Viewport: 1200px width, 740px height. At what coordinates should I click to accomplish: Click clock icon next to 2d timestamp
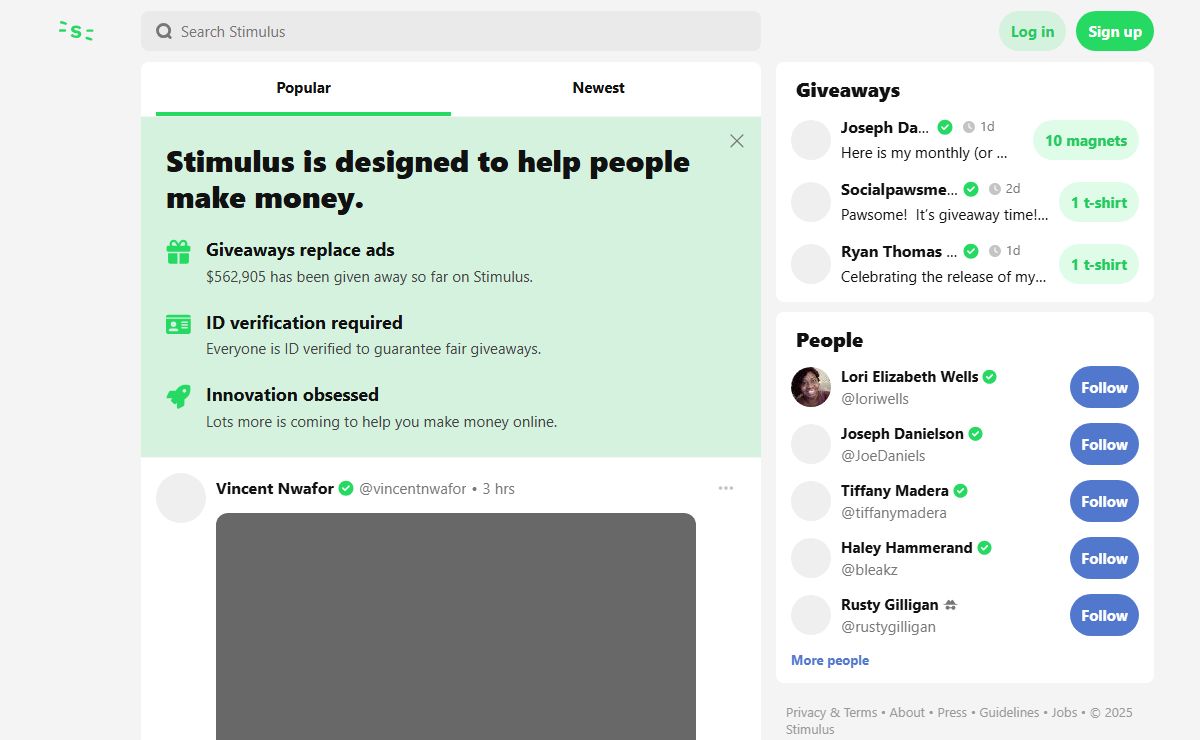click(994, 189)
